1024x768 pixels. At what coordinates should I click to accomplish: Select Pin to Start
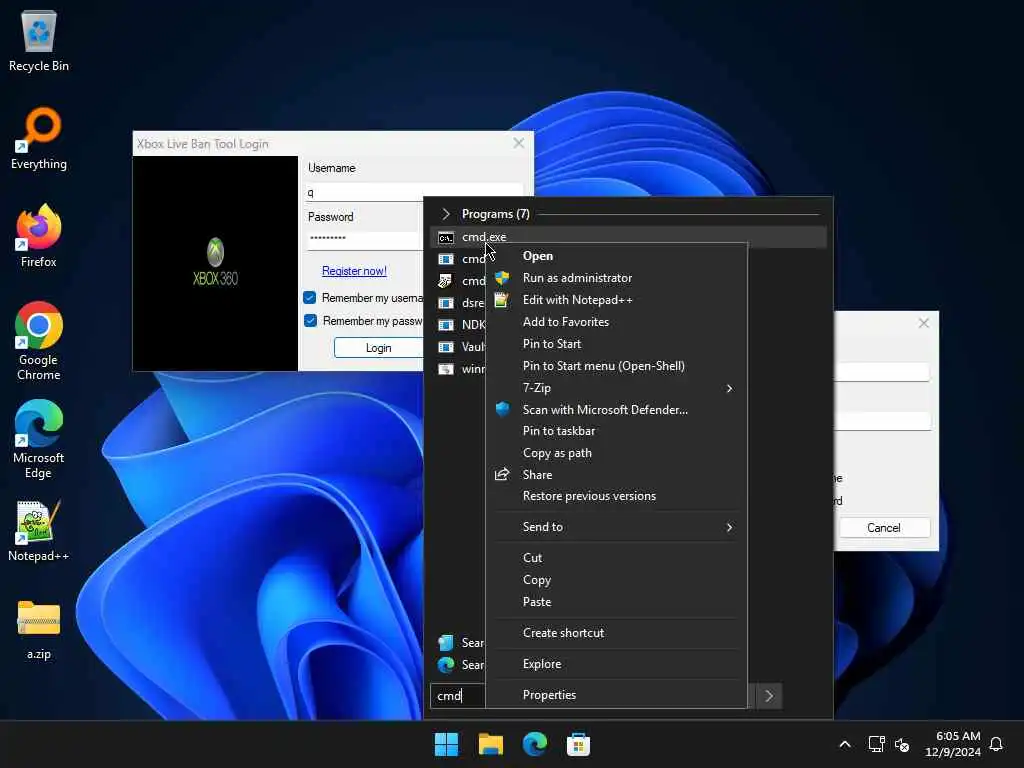tap(616, 344)
